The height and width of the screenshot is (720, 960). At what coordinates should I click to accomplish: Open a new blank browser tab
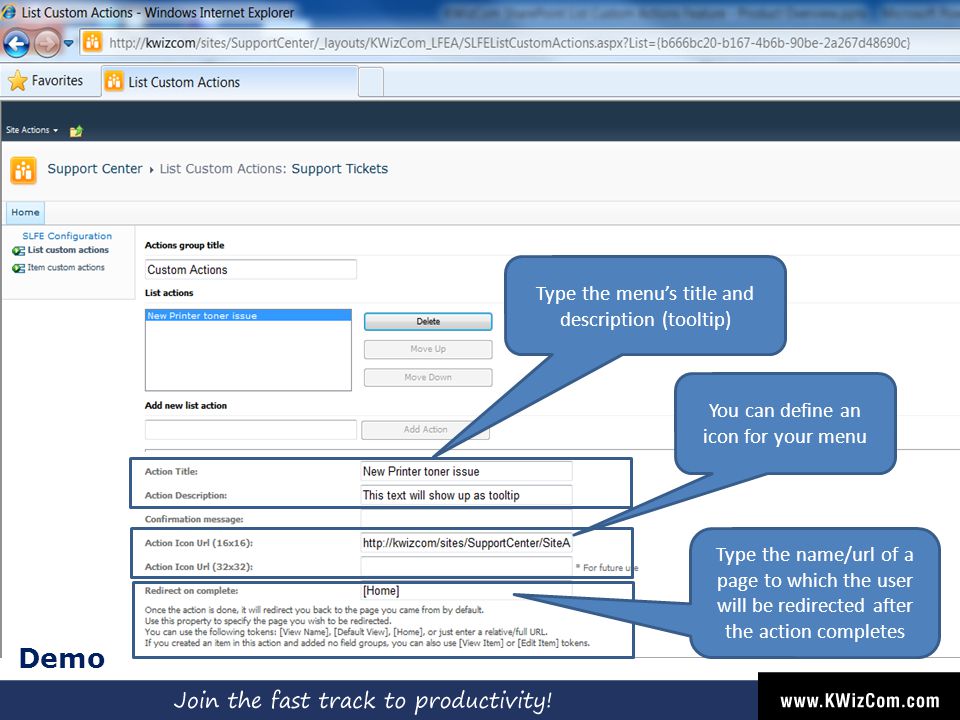(x=371, y=82)
